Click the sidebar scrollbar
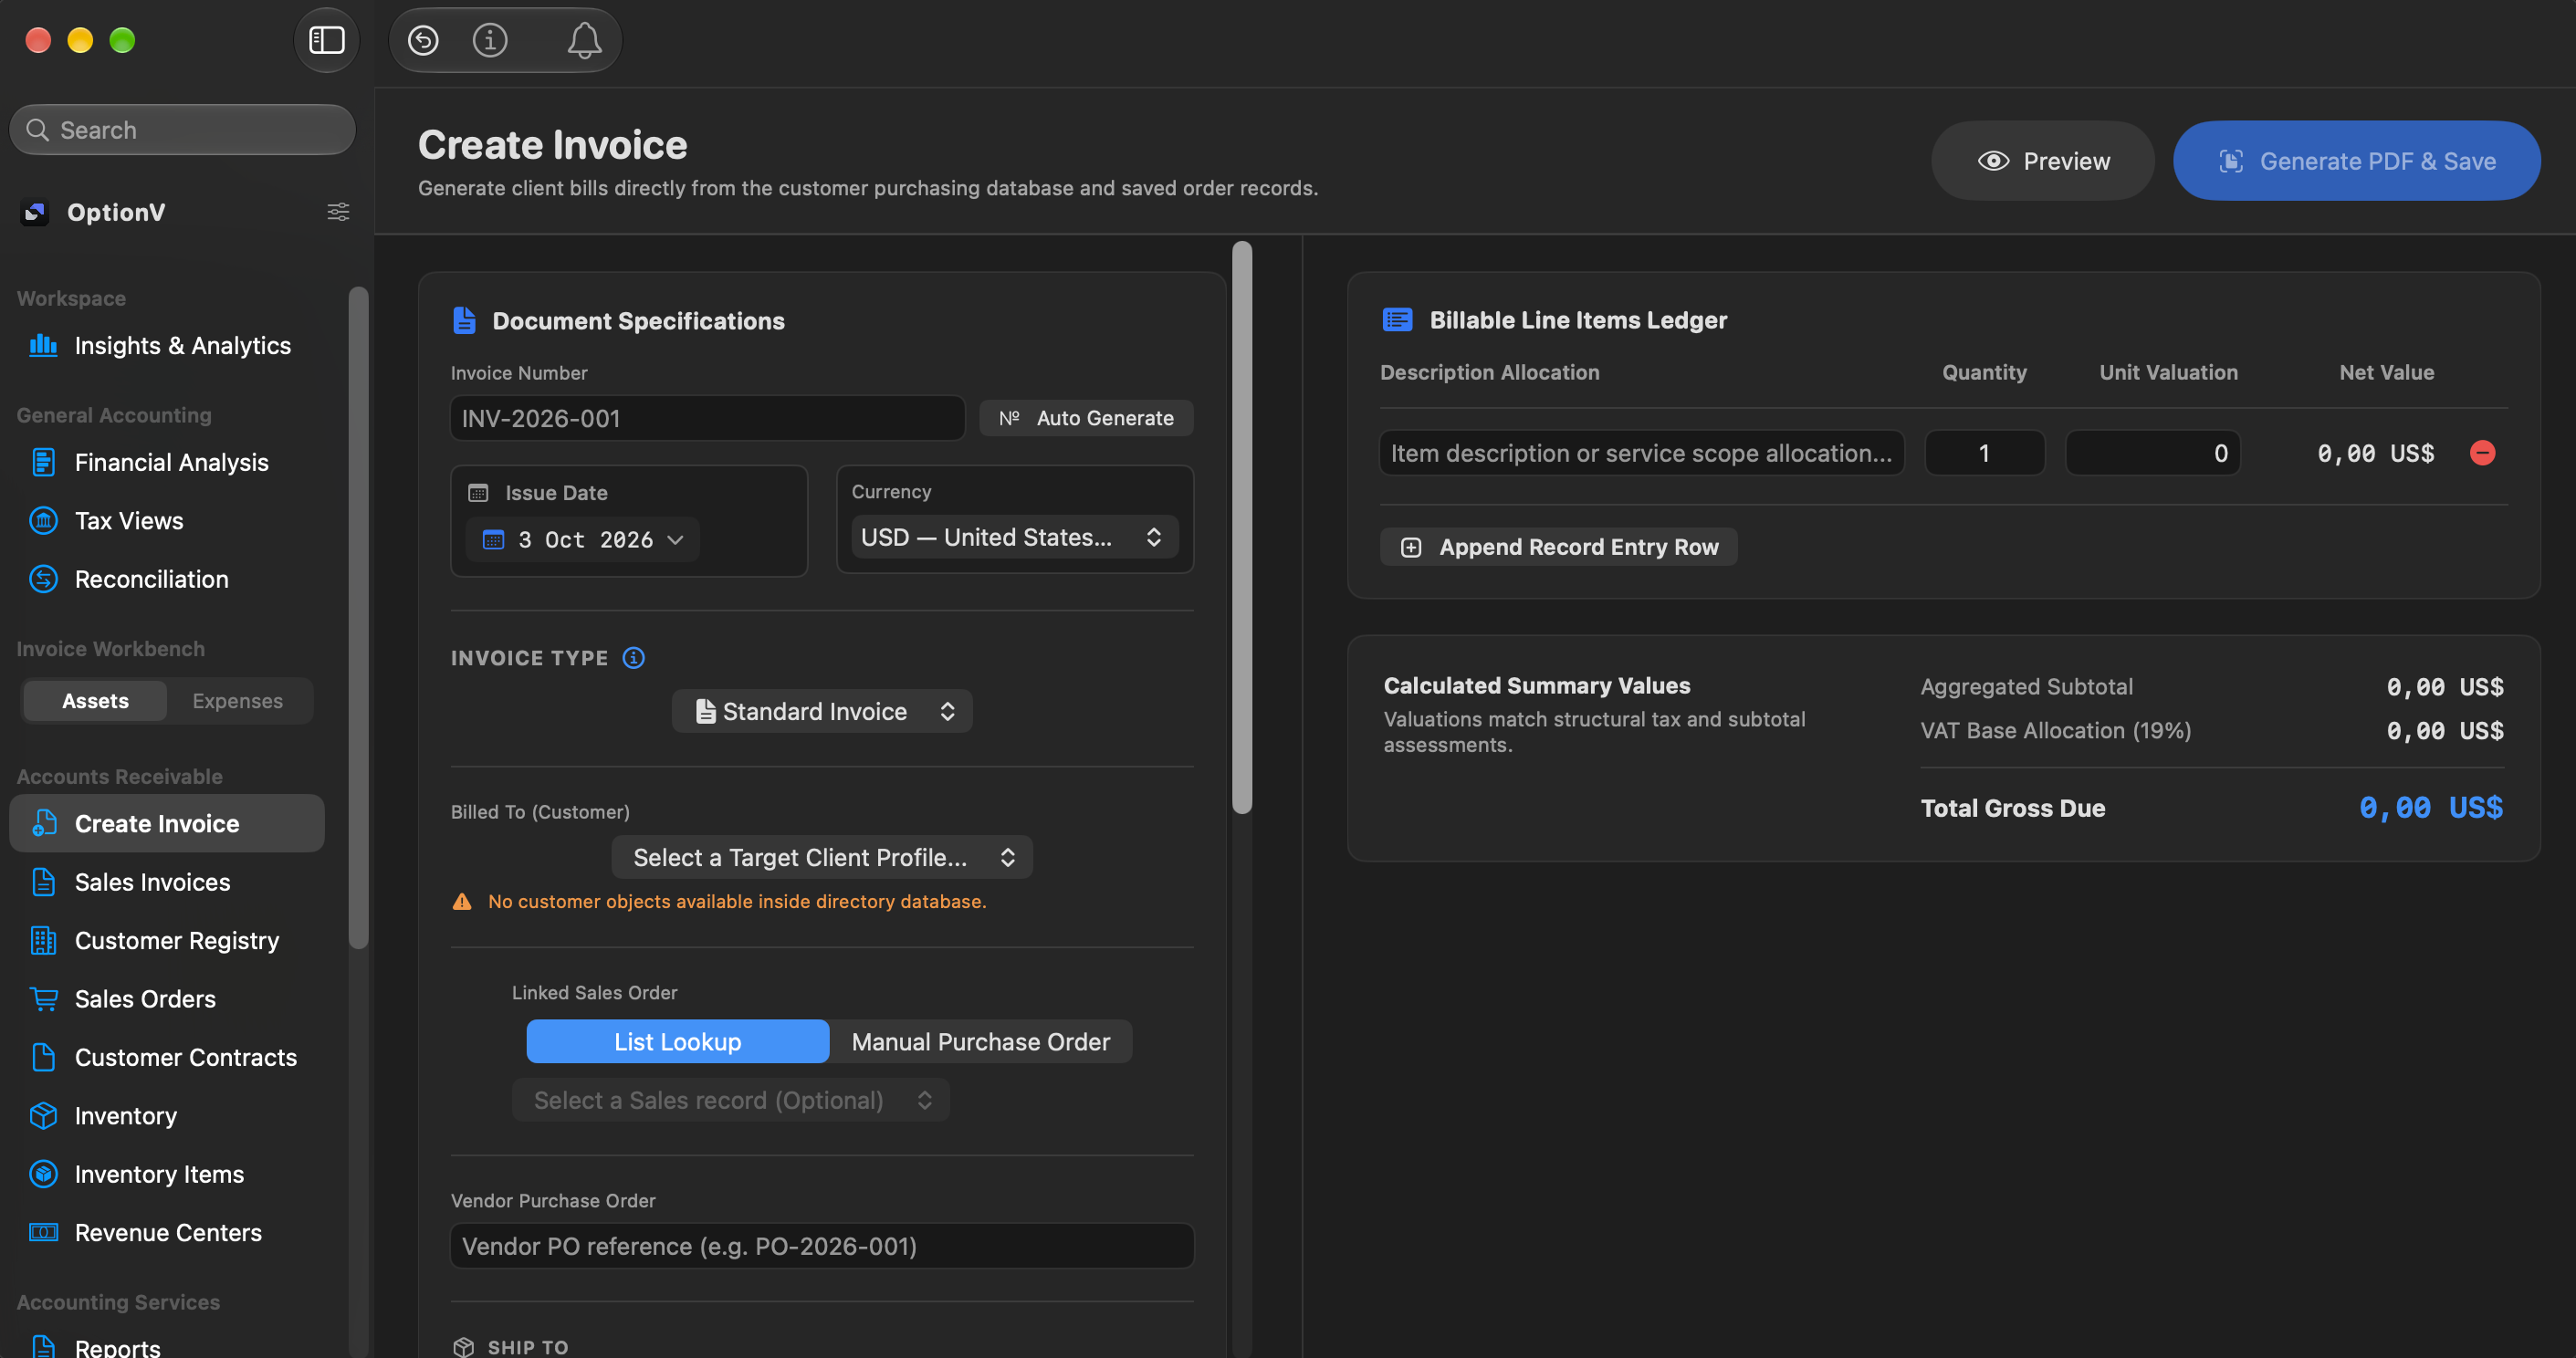2576x1358 pixels. (x=359, y=618)
